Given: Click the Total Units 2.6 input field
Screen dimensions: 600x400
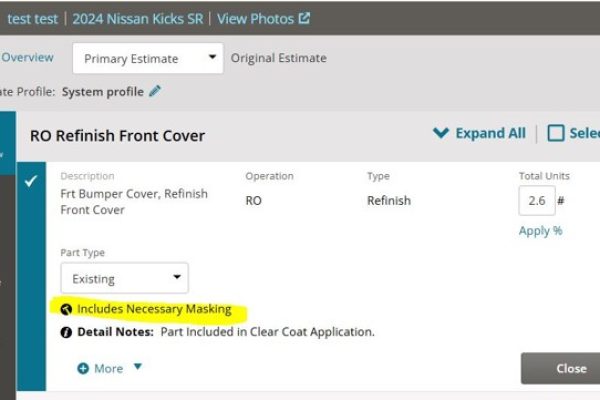Looking at the screenshot, I should (537, 201).
